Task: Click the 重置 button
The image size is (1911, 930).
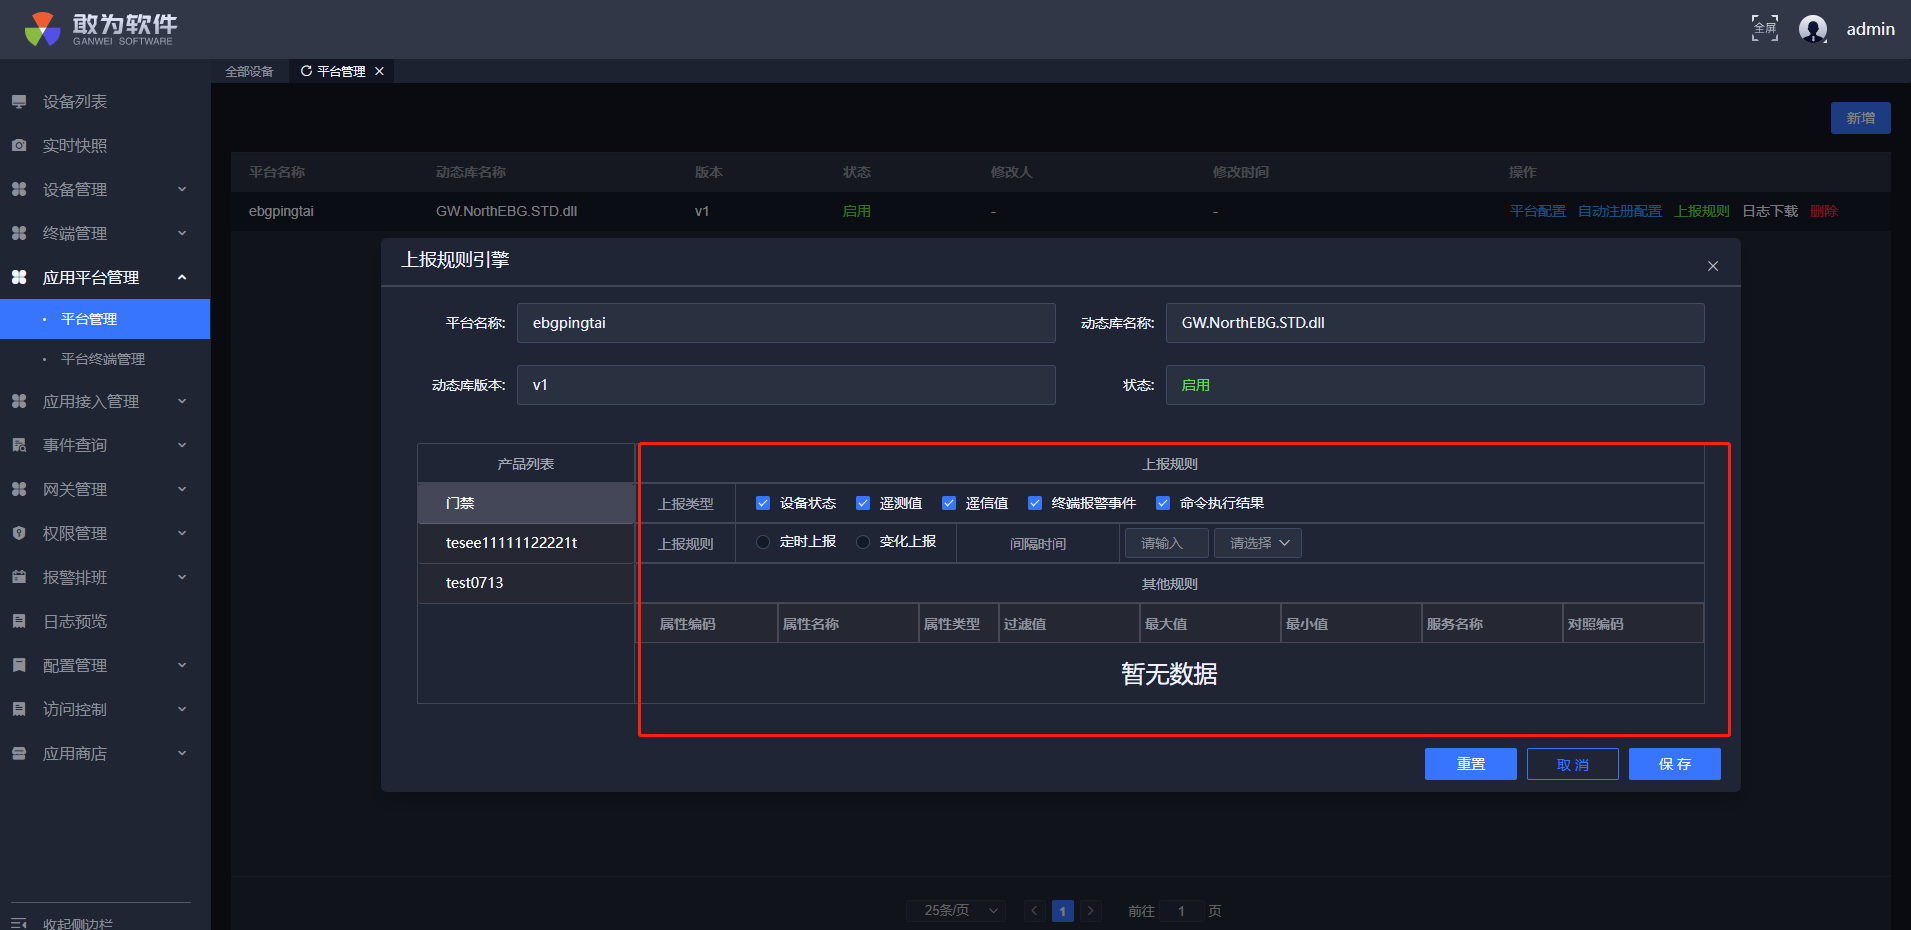Action: 1470,764
